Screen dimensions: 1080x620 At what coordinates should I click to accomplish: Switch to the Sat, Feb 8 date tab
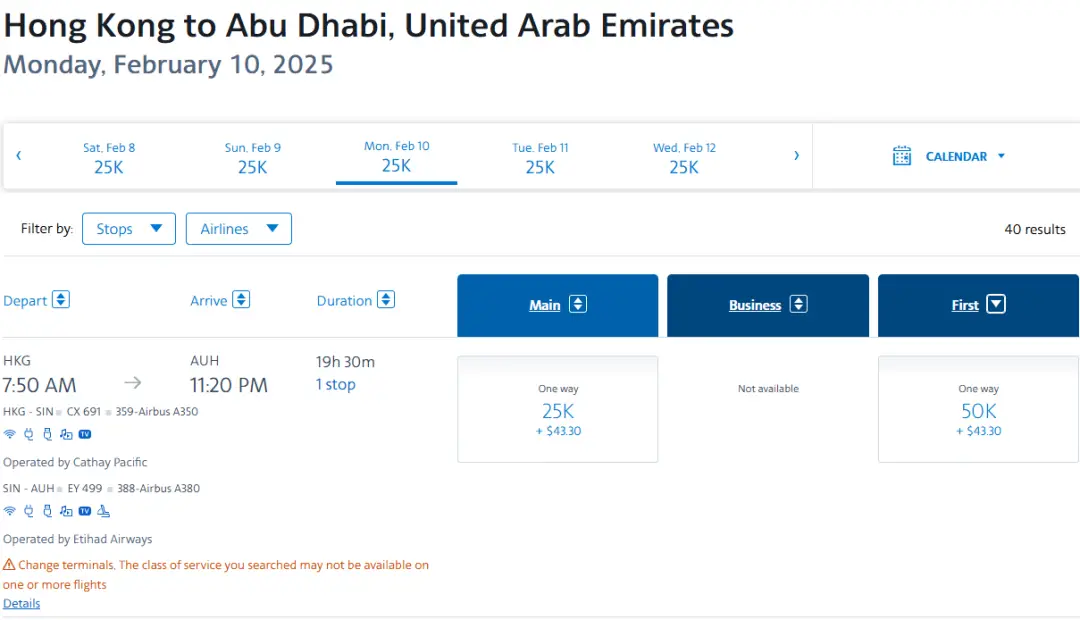pos(109,158)
